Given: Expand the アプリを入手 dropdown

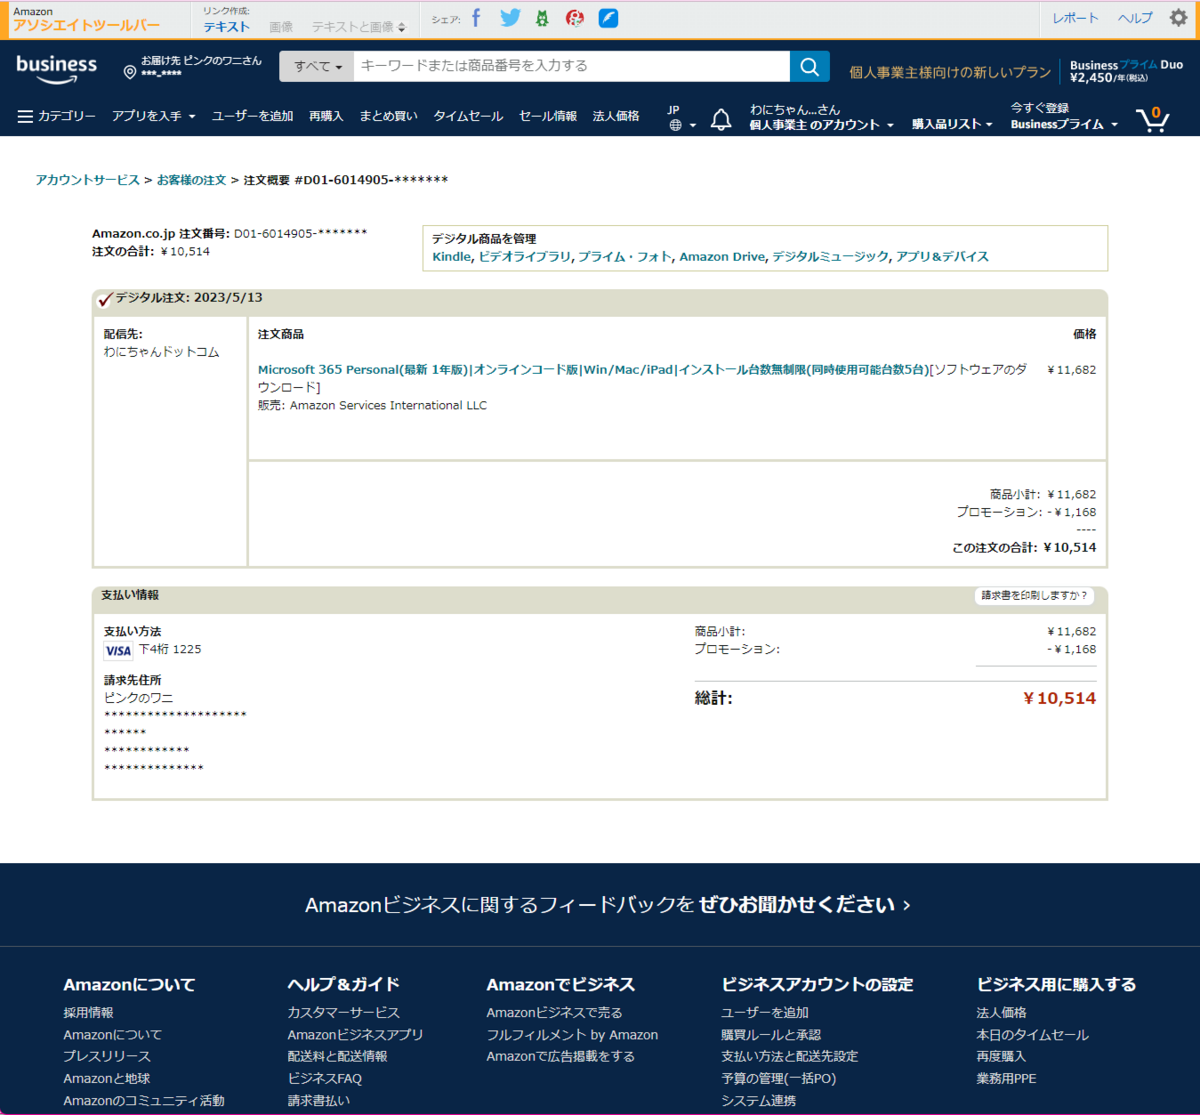Looking at the screenshot, I should (x=153, y=116).
